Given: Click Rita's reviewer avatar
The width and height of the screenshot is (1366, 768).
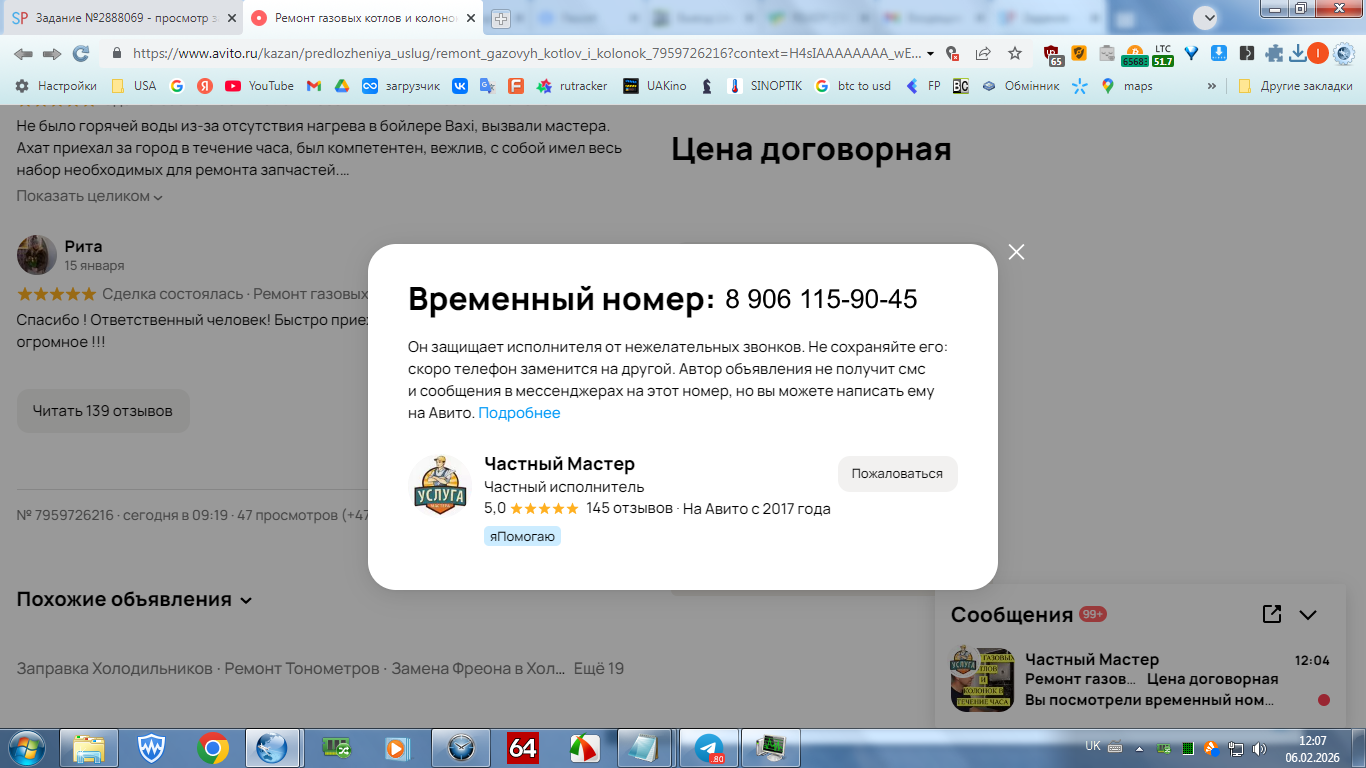Looking at the screenshot, I should coord(37,255).
